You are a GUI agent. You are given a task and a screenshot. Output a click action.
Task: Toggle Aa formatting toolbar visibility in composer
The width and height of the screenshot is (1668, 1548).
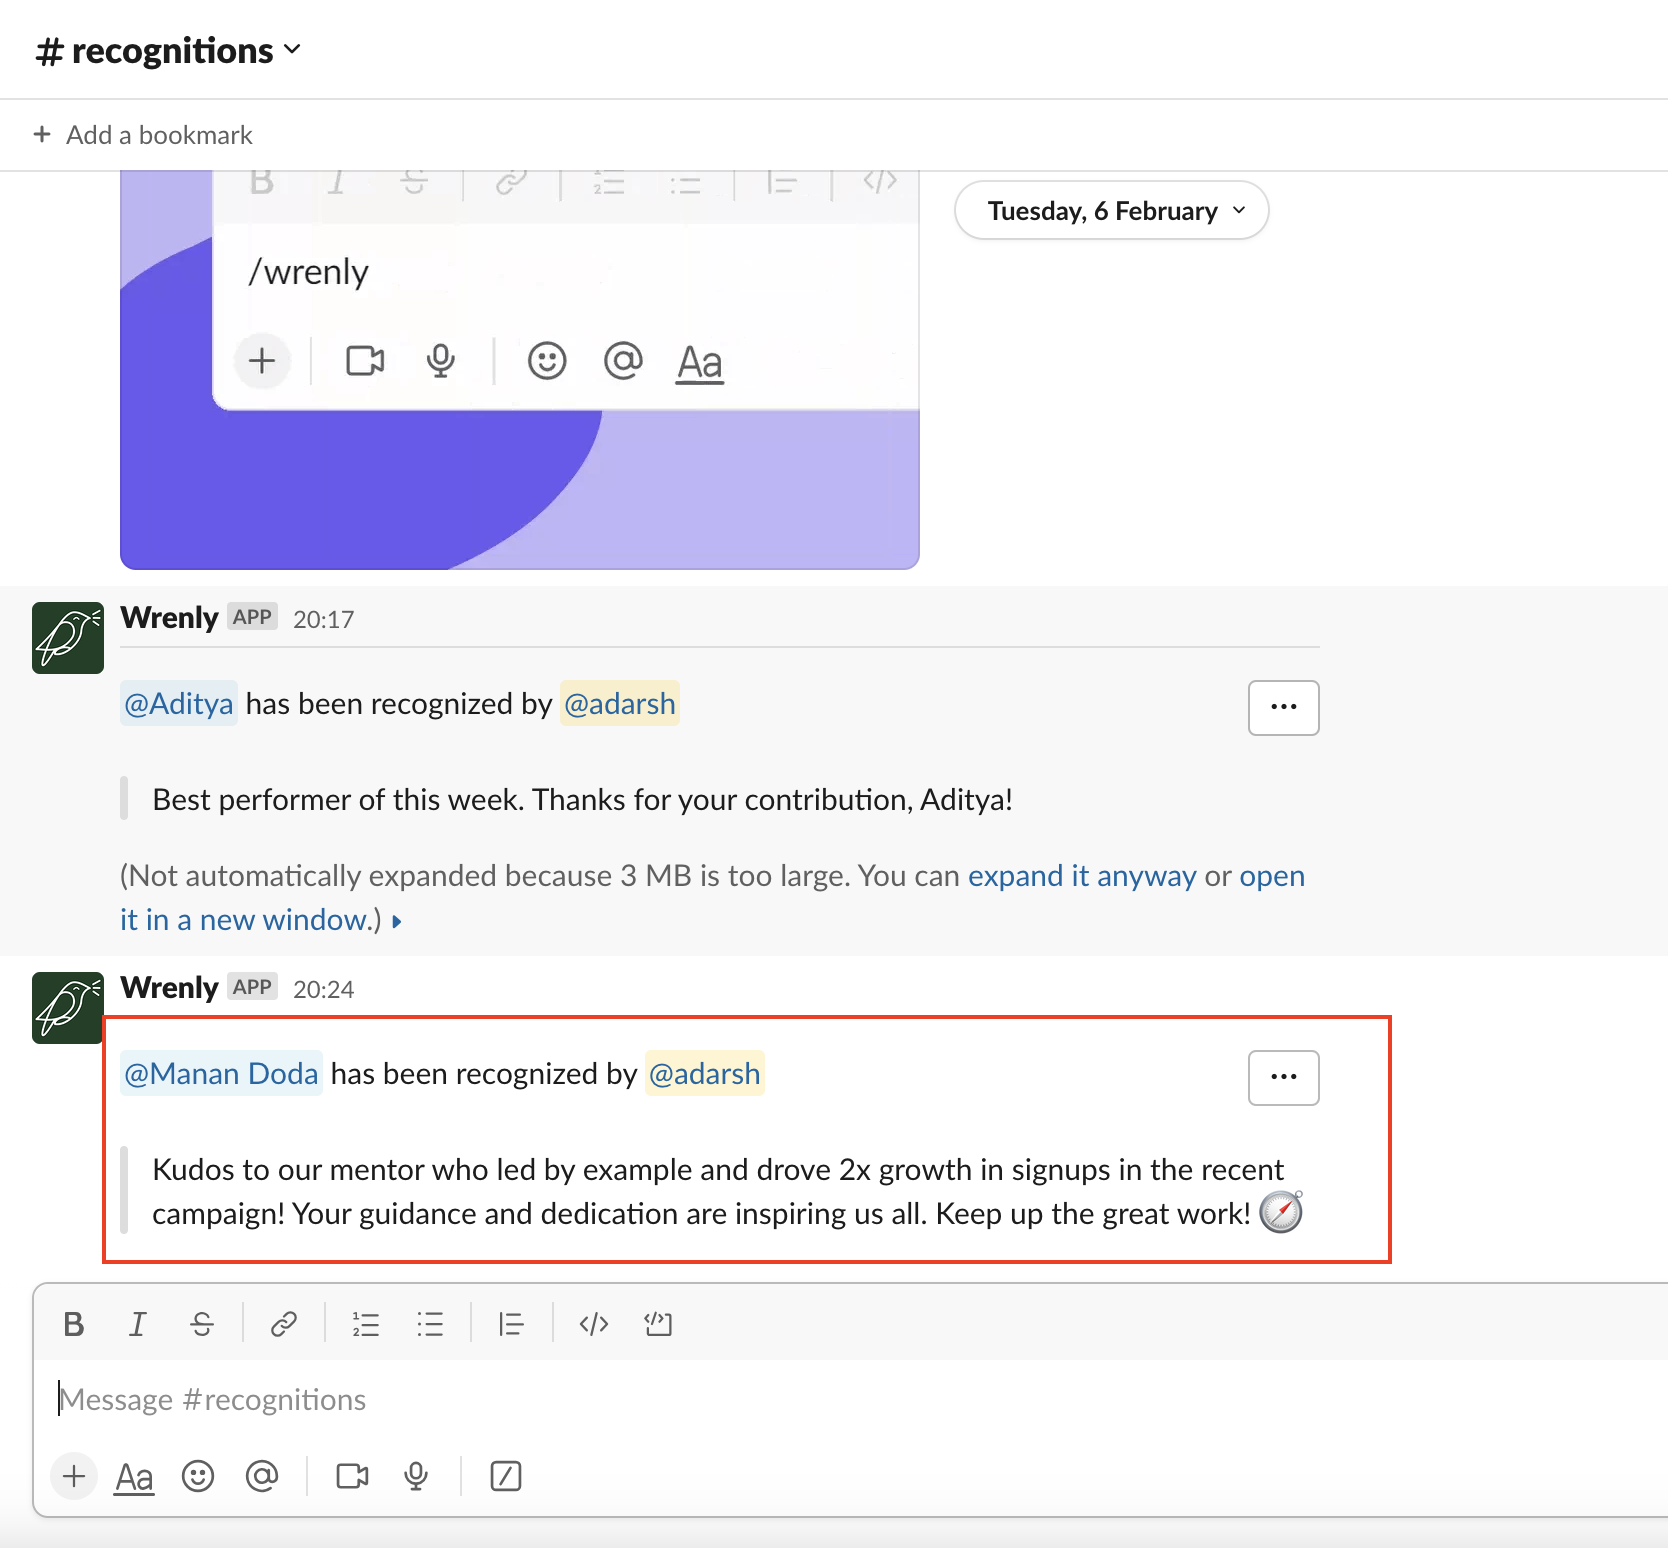coord(134,1476)
